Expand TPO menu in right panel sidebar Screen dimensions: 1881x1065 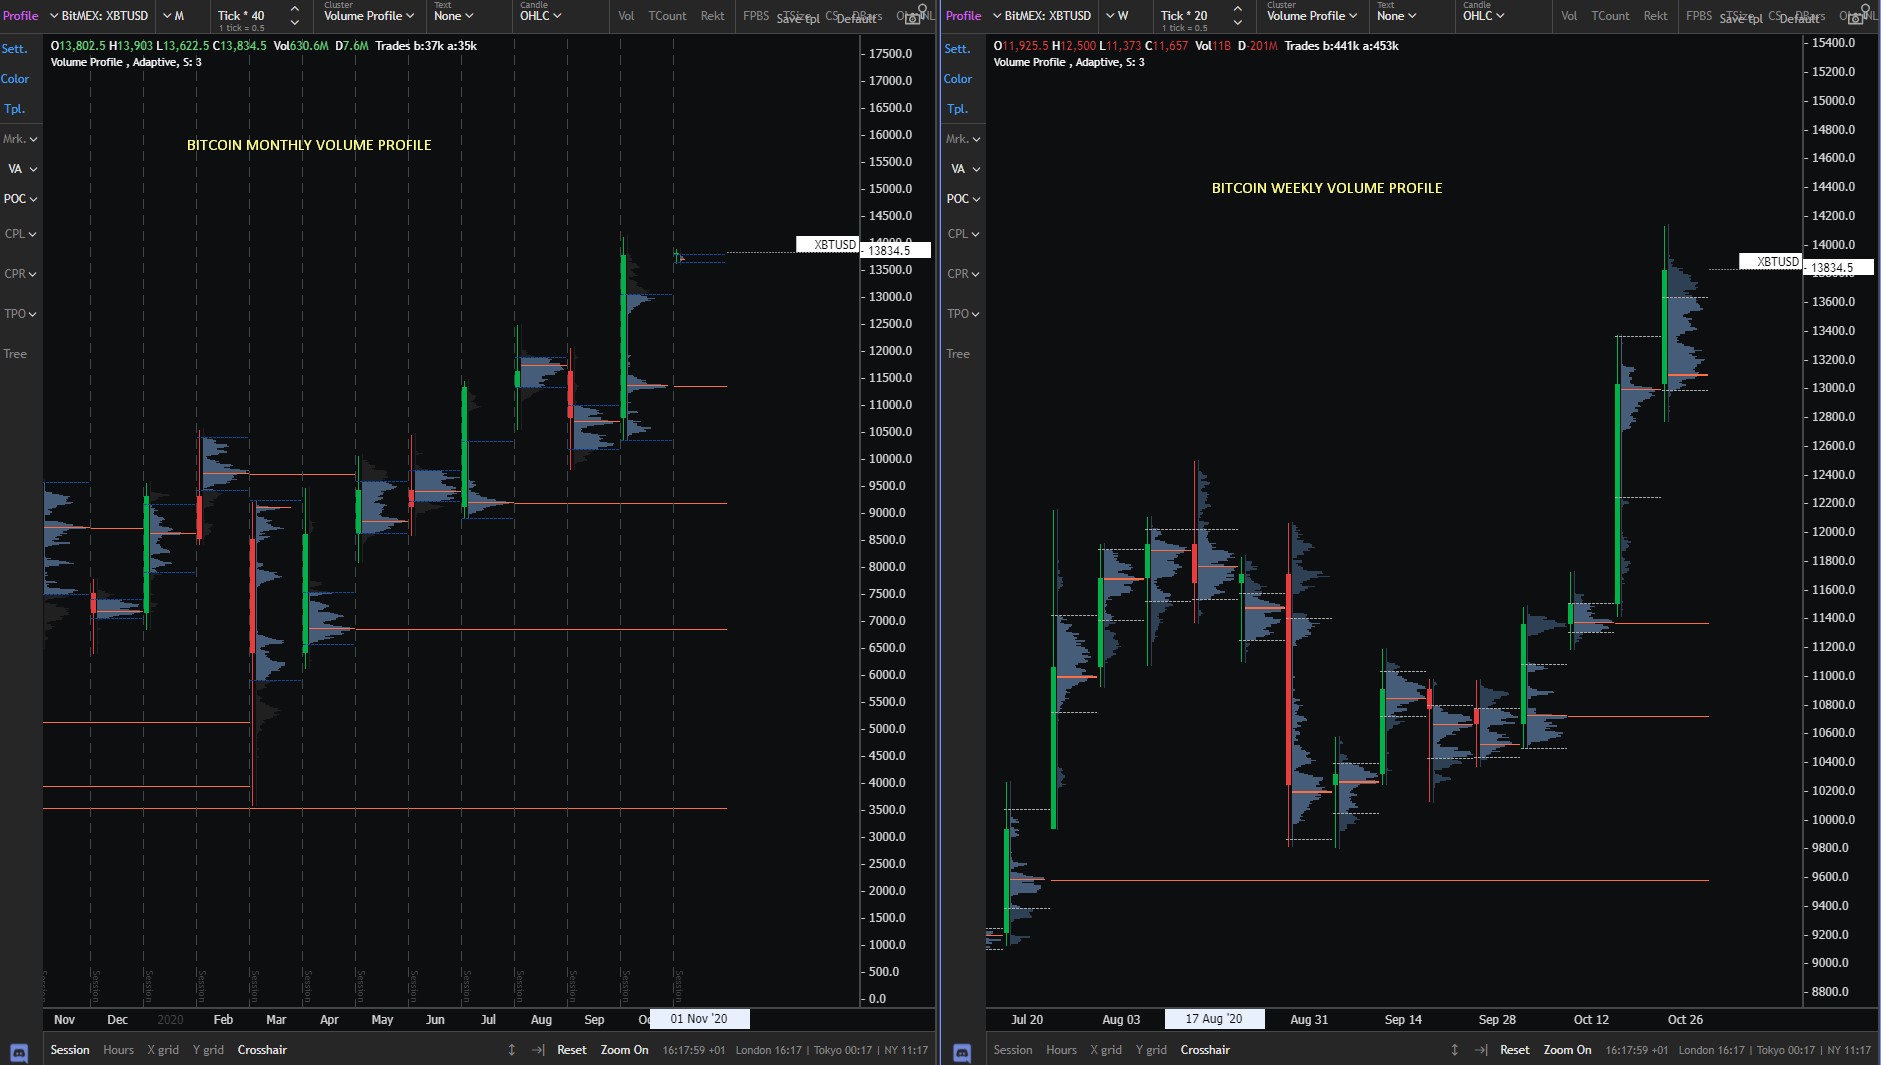963,314
